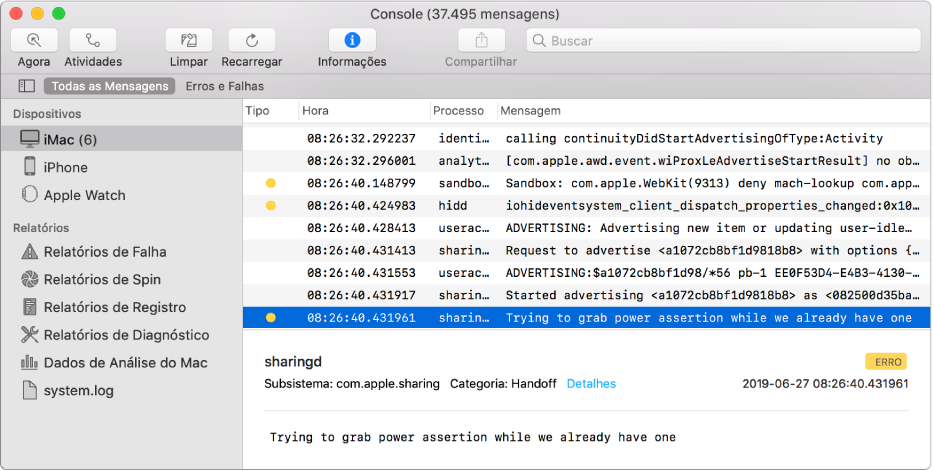
Task: Click the iMac computer icon
Action: pos(30,139)
